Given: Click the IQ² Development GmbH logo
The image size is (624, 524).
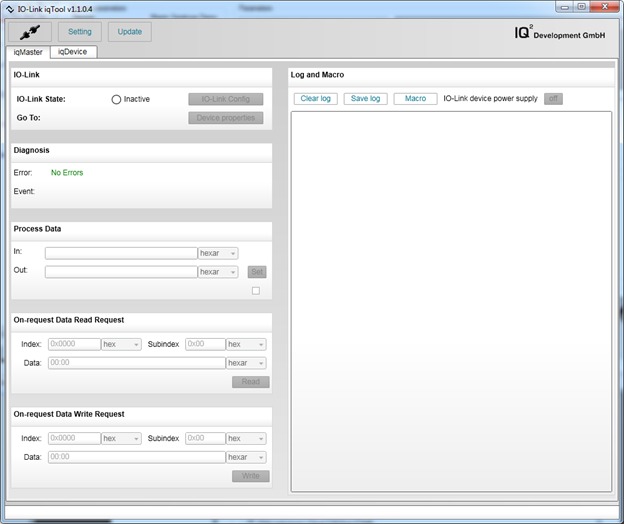Looking at the screenshot, I should pyautogui.click(x=560, y=33).
